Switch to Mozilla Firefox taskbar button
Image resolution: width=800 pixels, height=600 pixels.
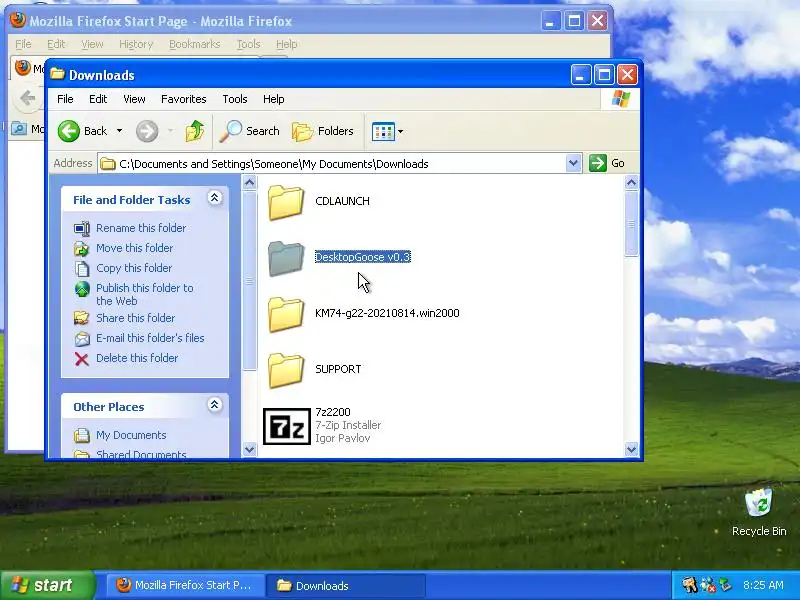[x=185, y=585]
